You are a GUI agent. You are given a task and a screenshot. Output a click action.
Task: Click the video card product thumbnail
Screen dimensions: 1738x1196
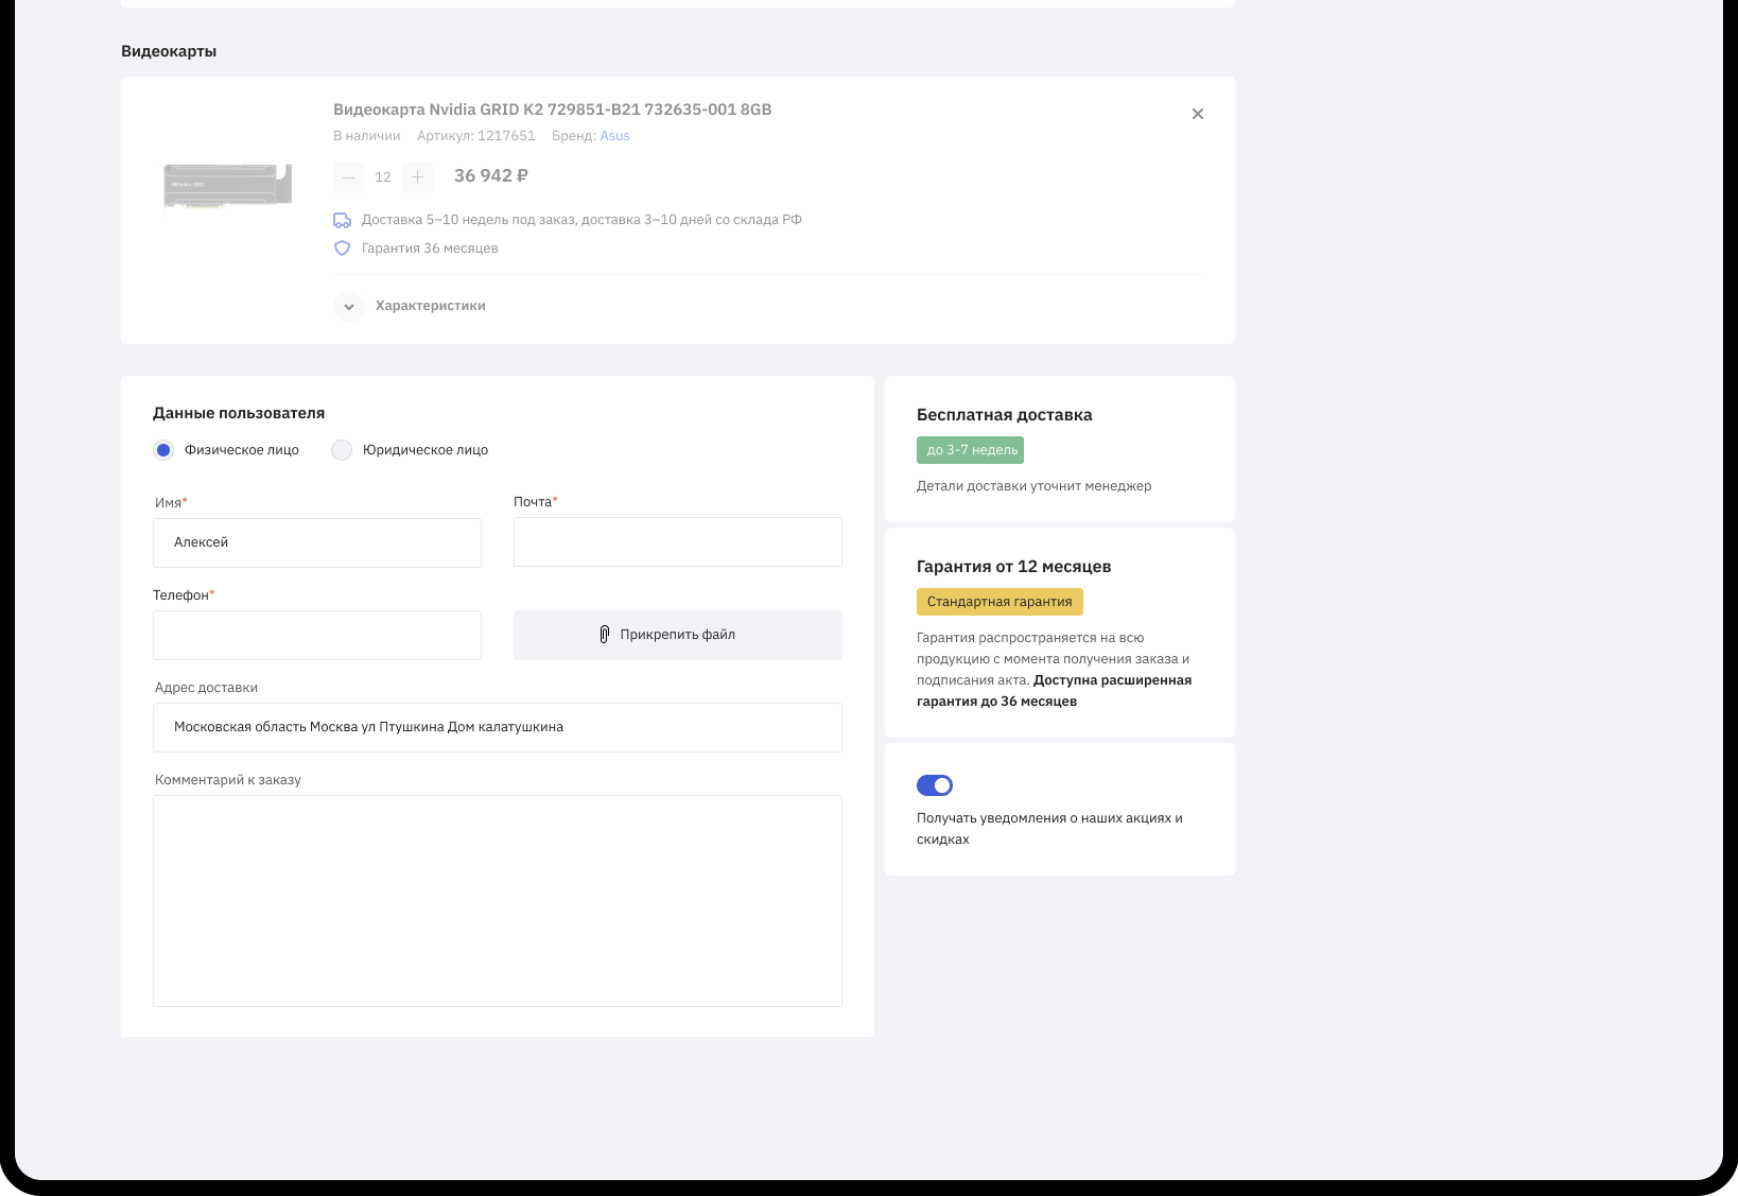228,187
